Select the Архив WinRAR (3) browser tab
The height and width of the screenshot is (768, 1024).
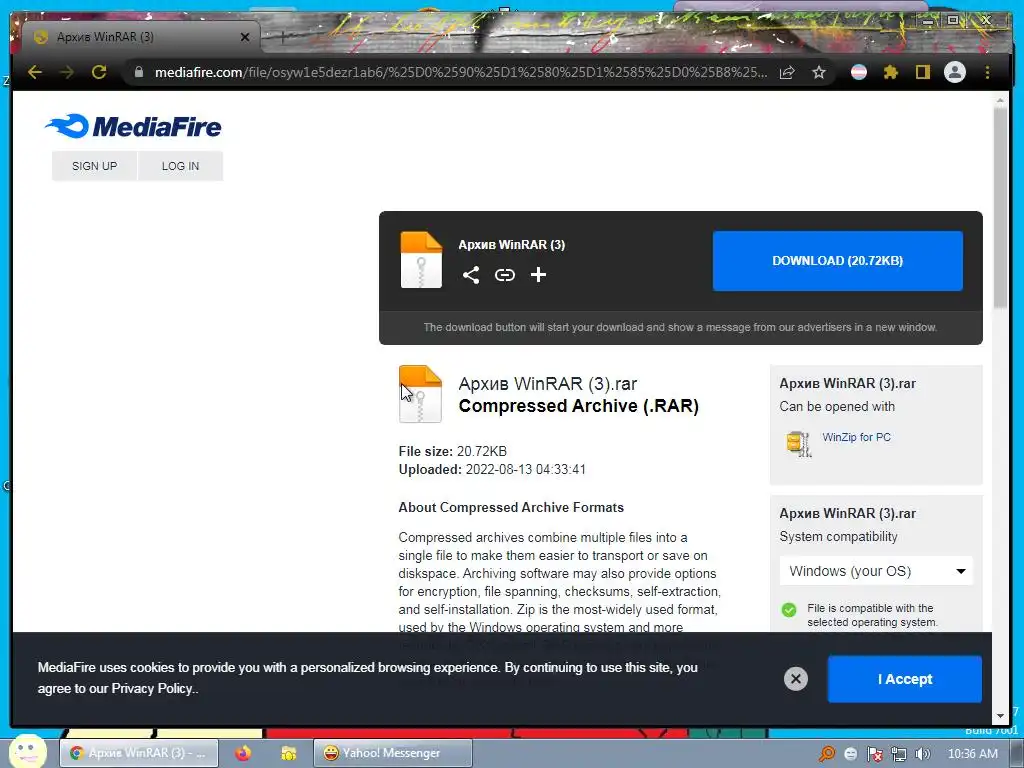140,37
